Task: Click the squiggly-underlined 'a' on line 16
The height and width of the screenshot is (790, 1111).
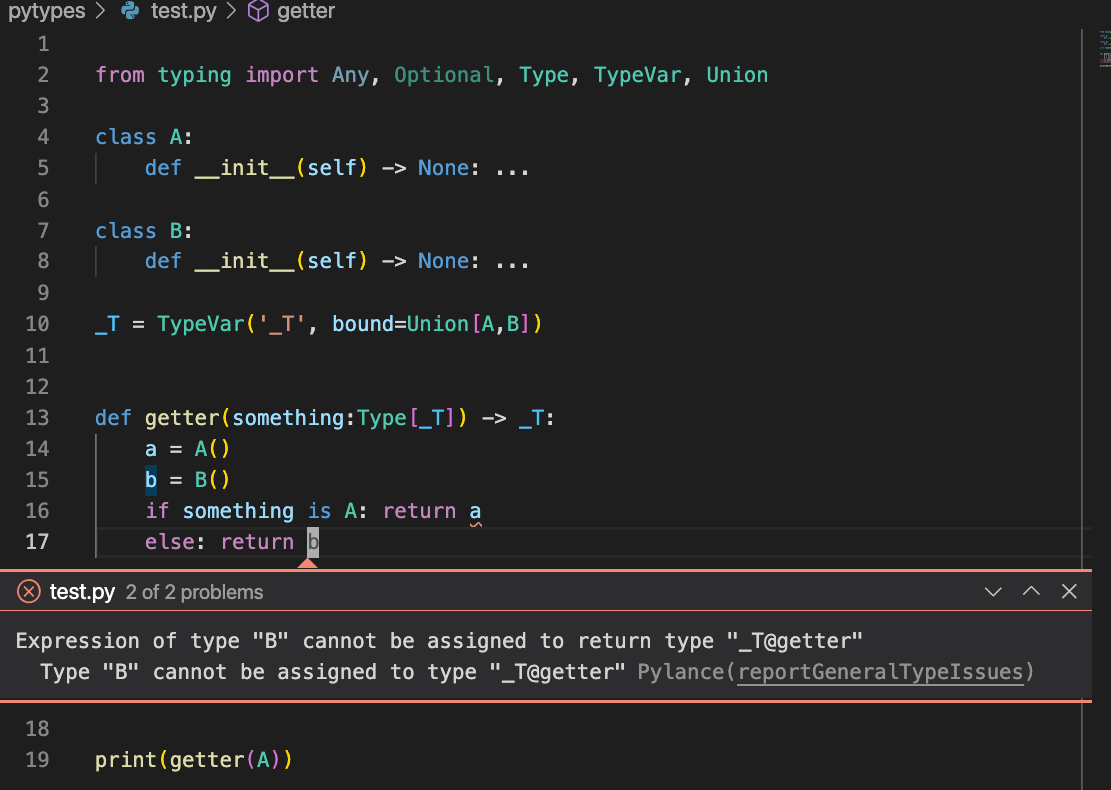Action: 473,510
